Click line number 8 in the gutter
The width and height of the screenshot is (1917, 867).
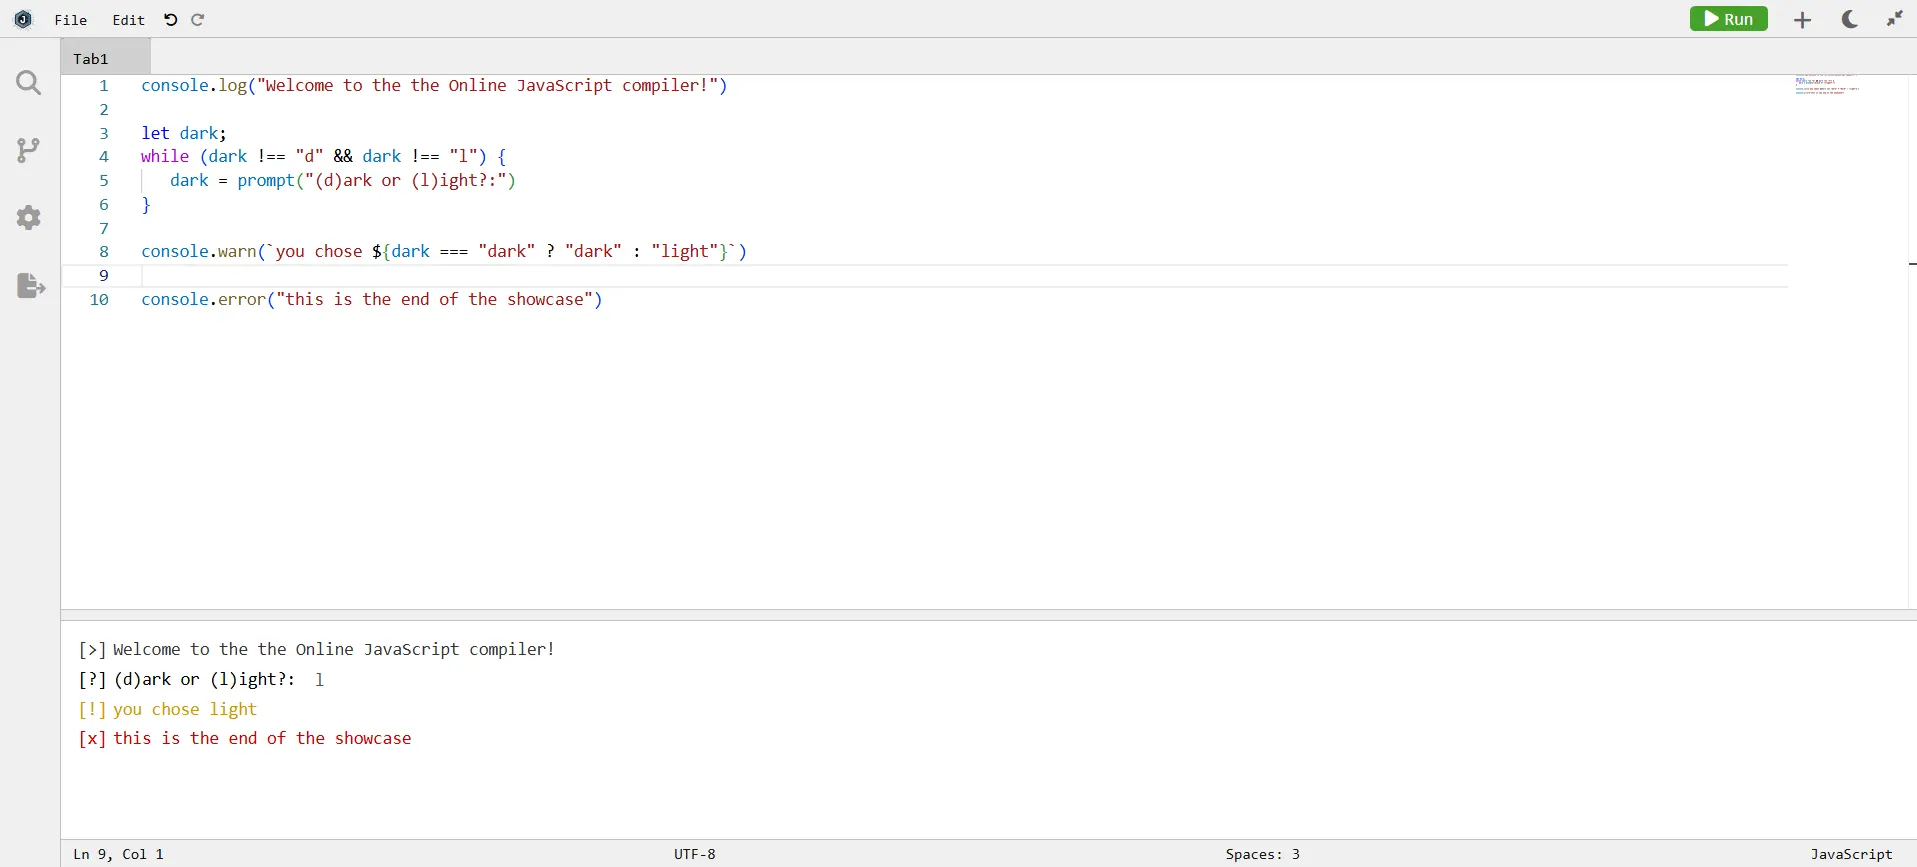point(103,252)
